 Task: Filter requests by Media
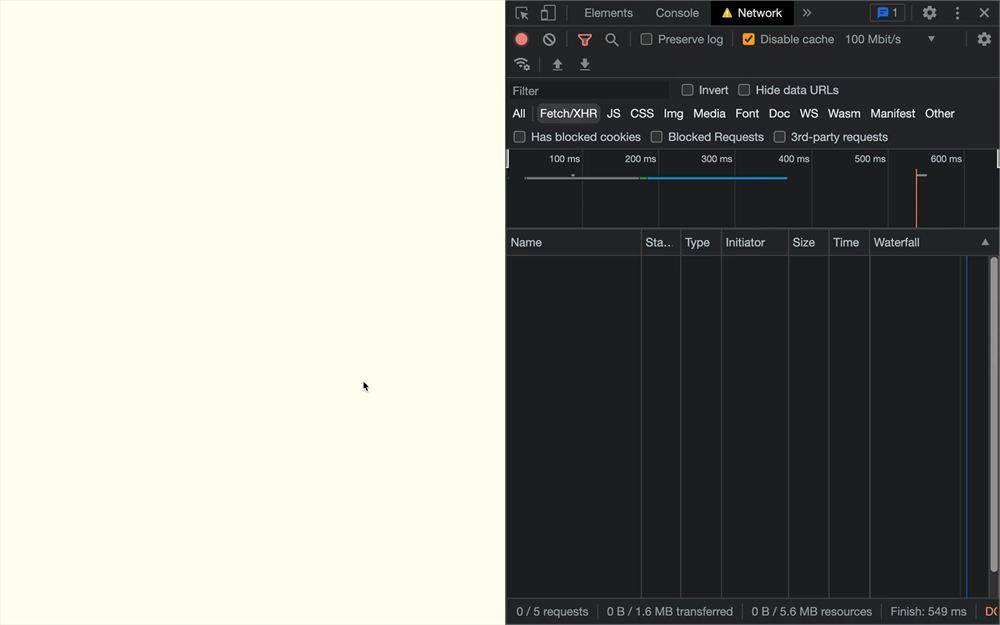709,114
